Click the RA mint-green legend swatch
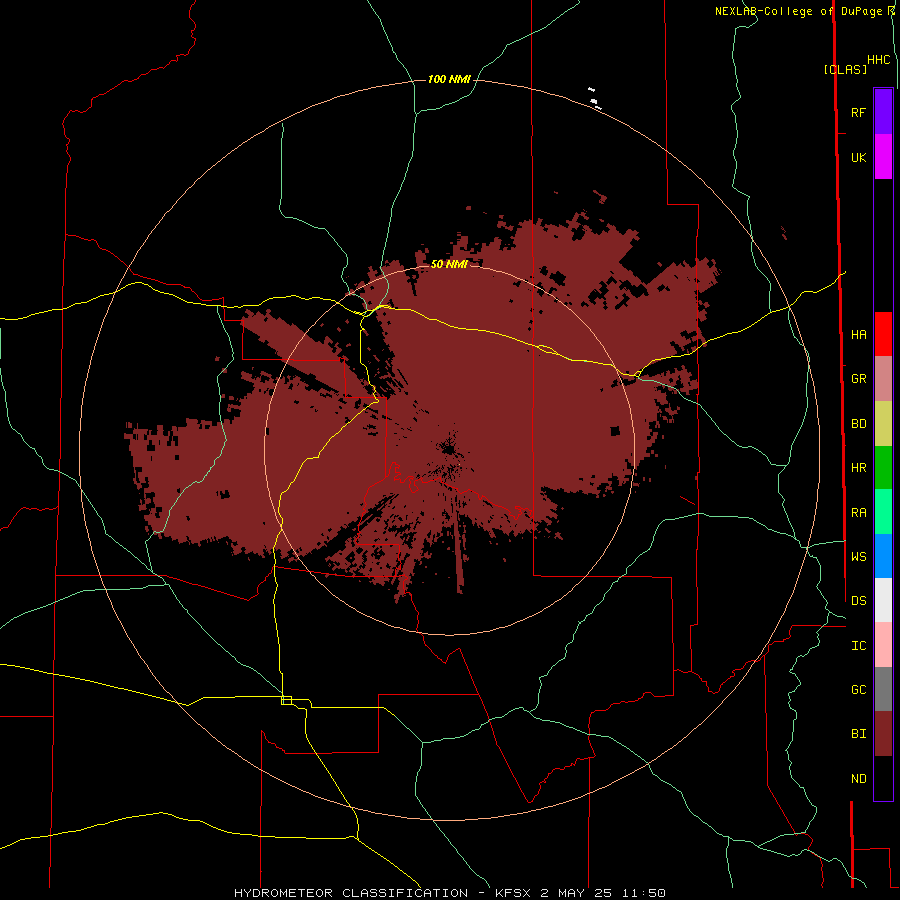Viewport: 900px width, 900px height. [x=883, y=512]
